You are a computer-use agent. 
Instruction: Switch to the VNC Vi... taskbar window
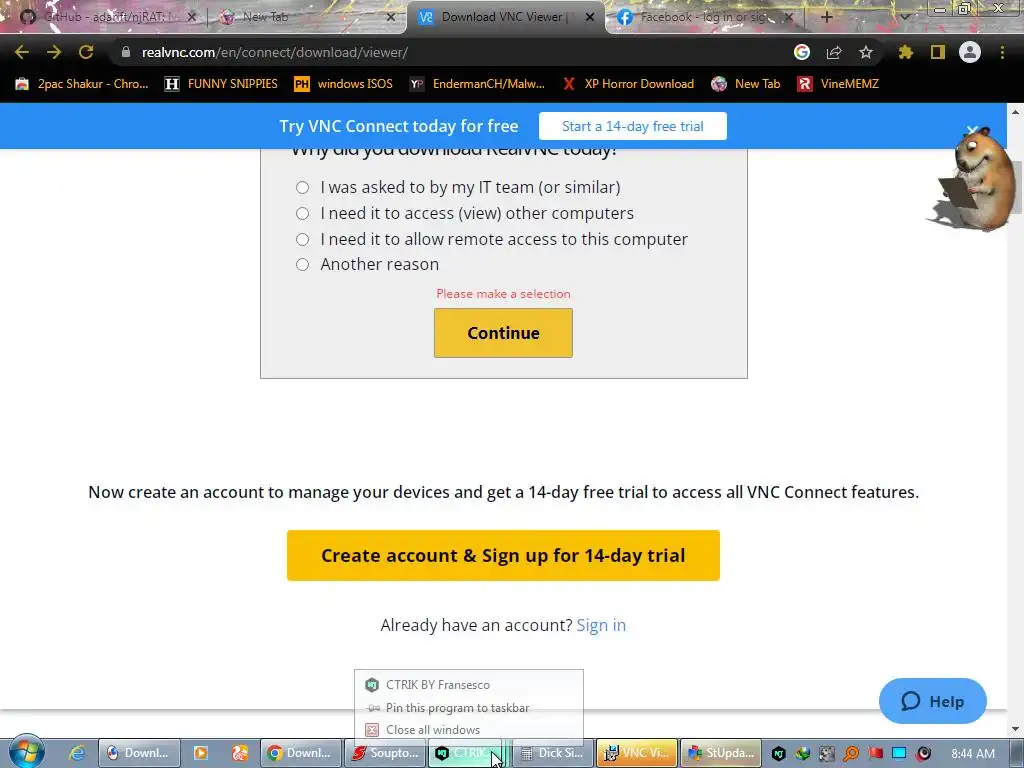pos(637,753)
